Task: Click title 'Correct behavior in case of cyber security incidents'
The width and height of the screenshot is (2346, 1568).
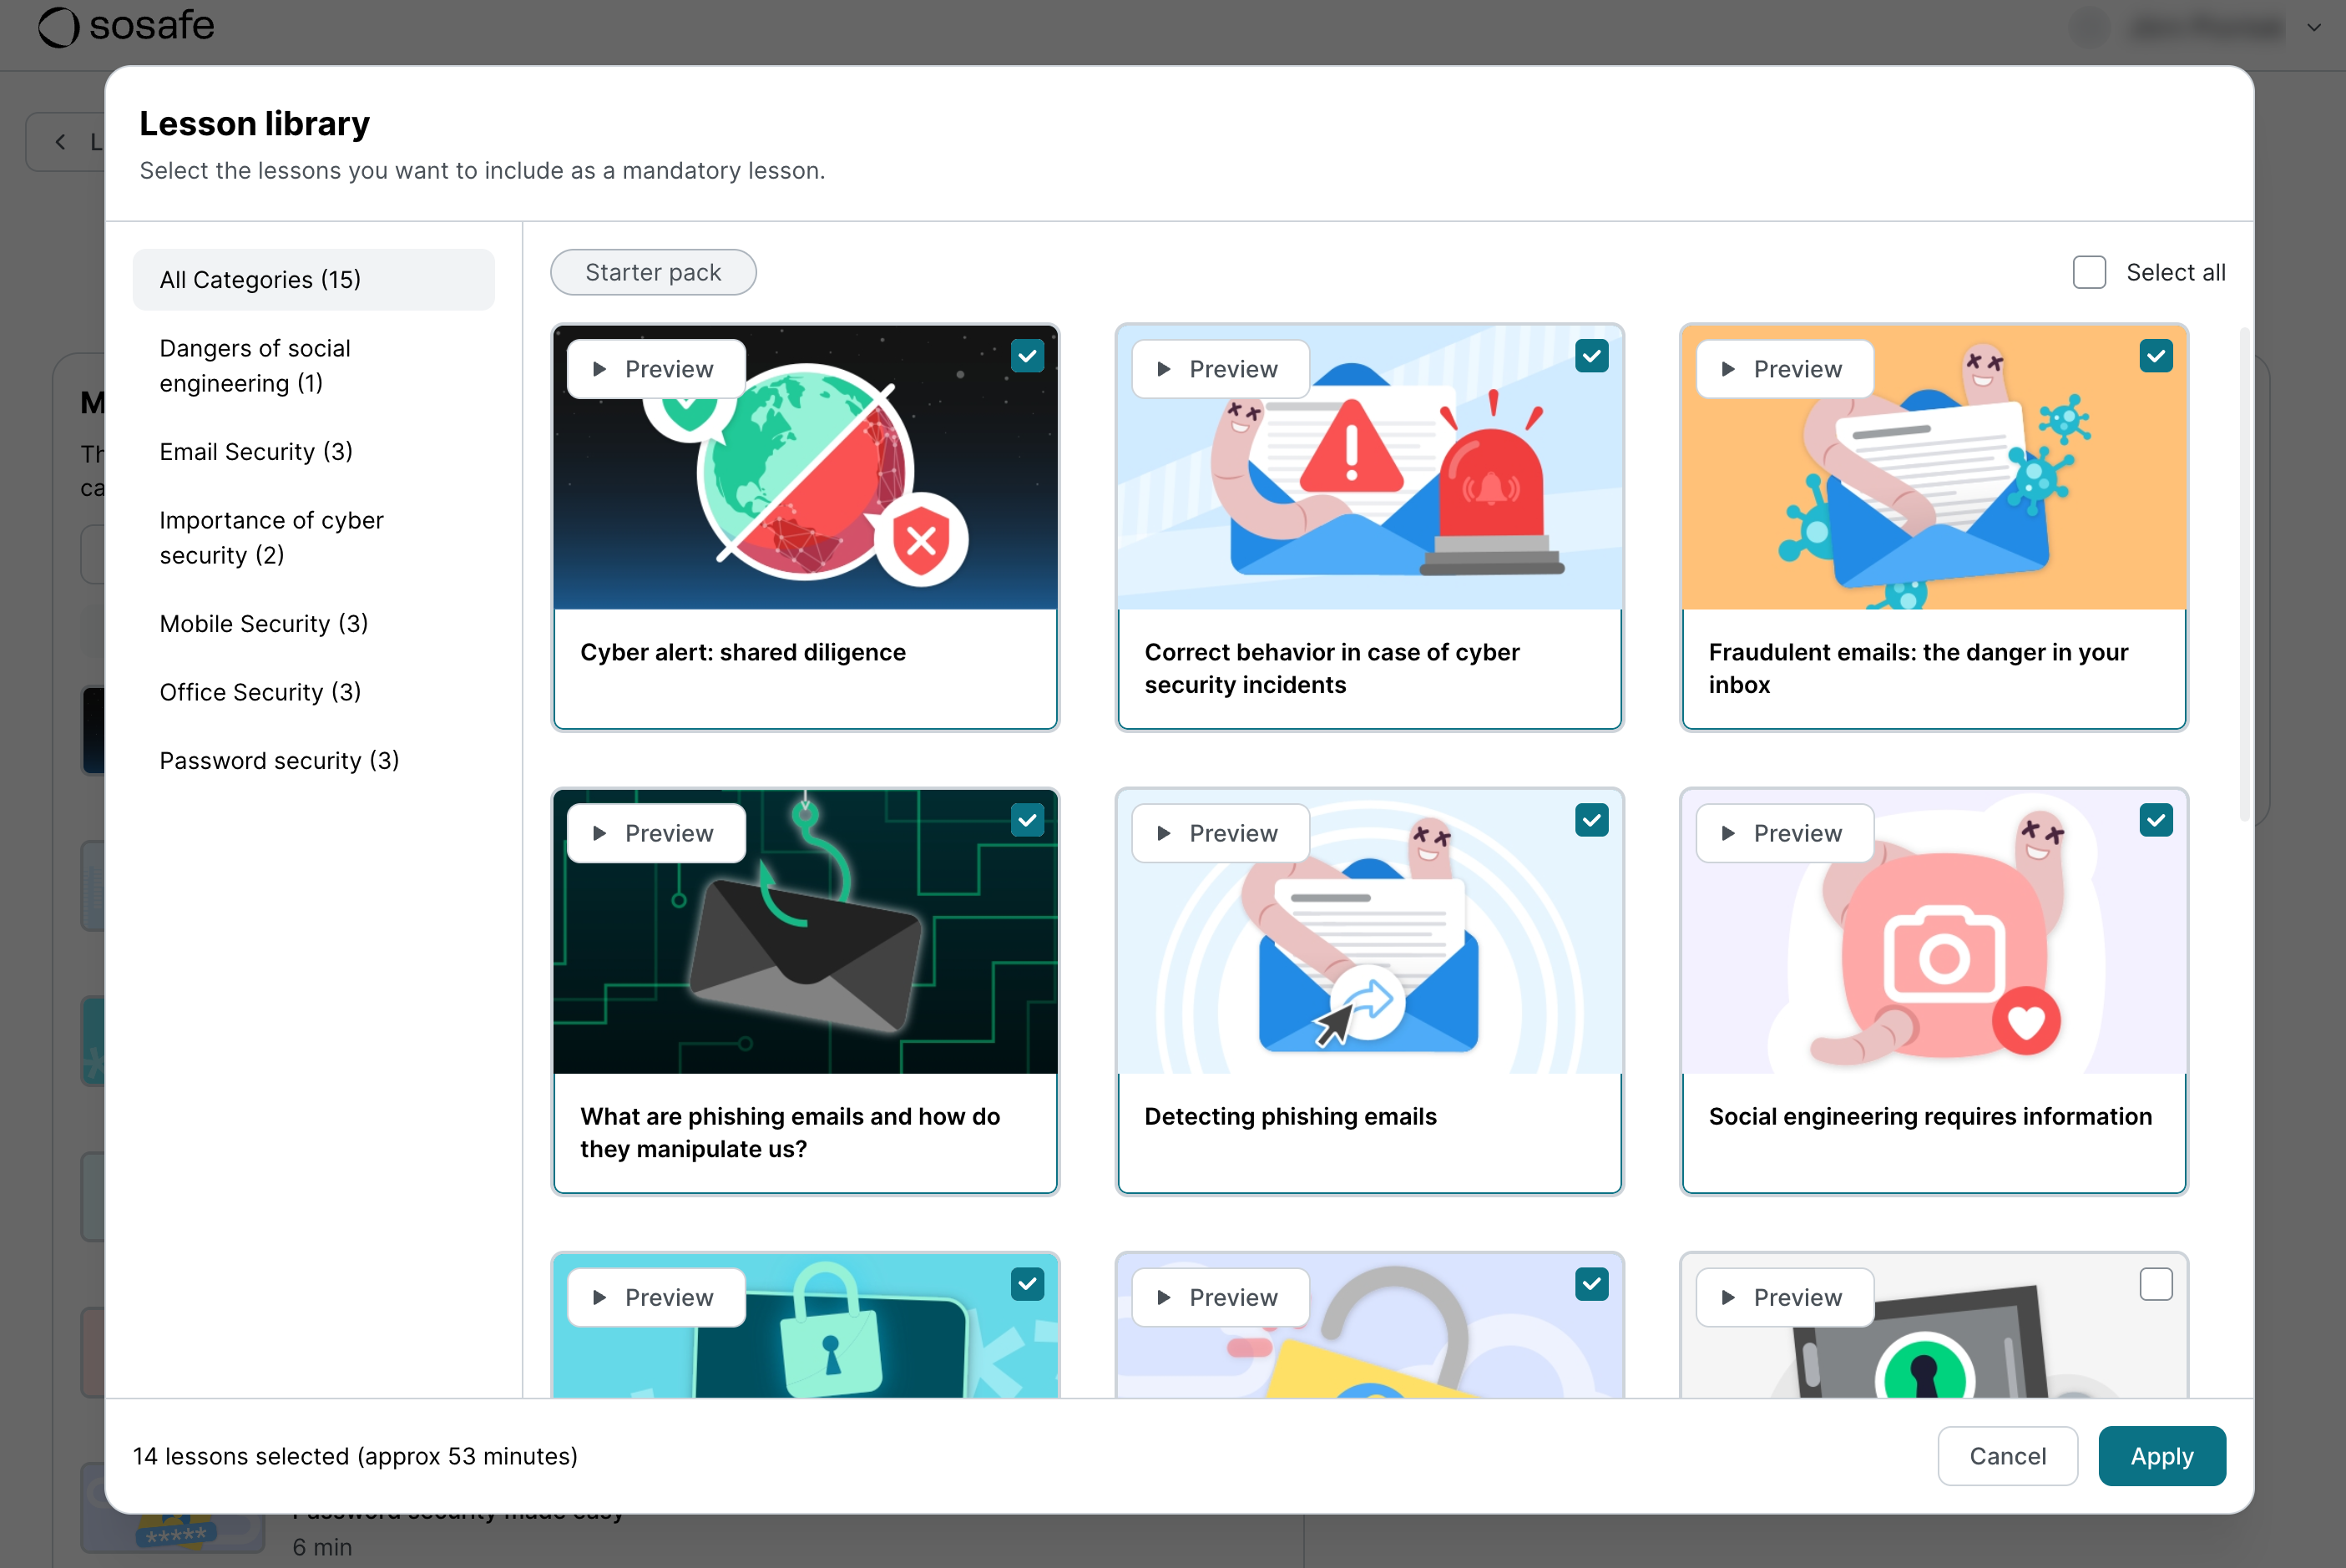Action: (1332, 668)
